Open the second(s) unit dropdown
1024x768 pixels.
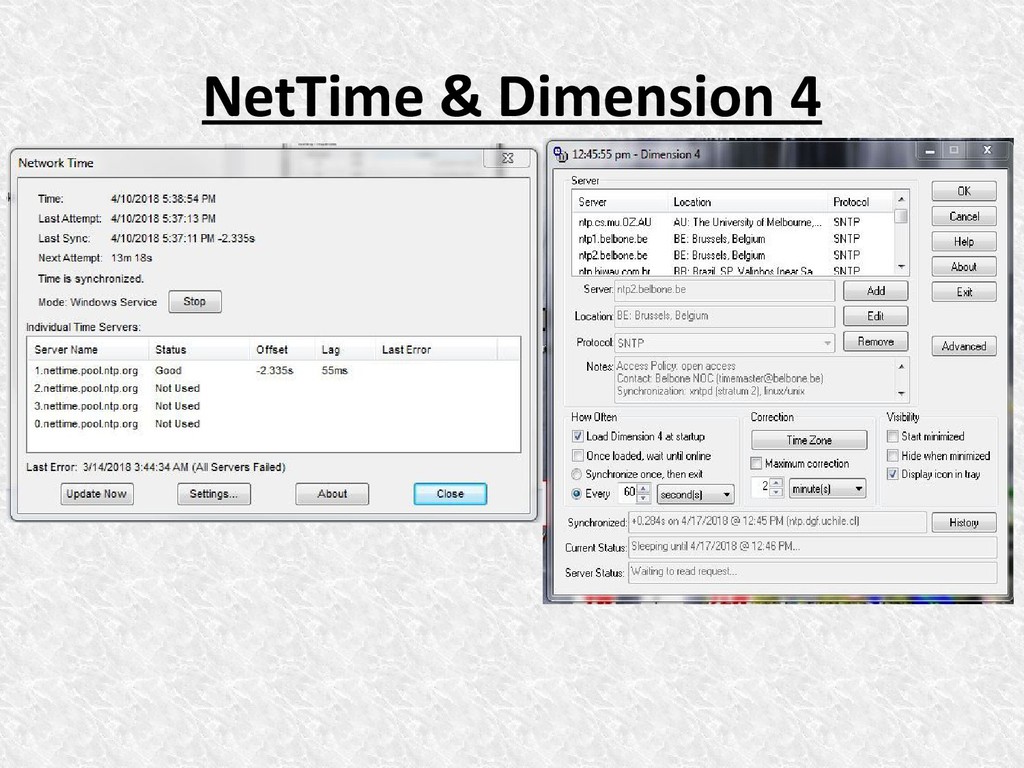coord(696,494)
